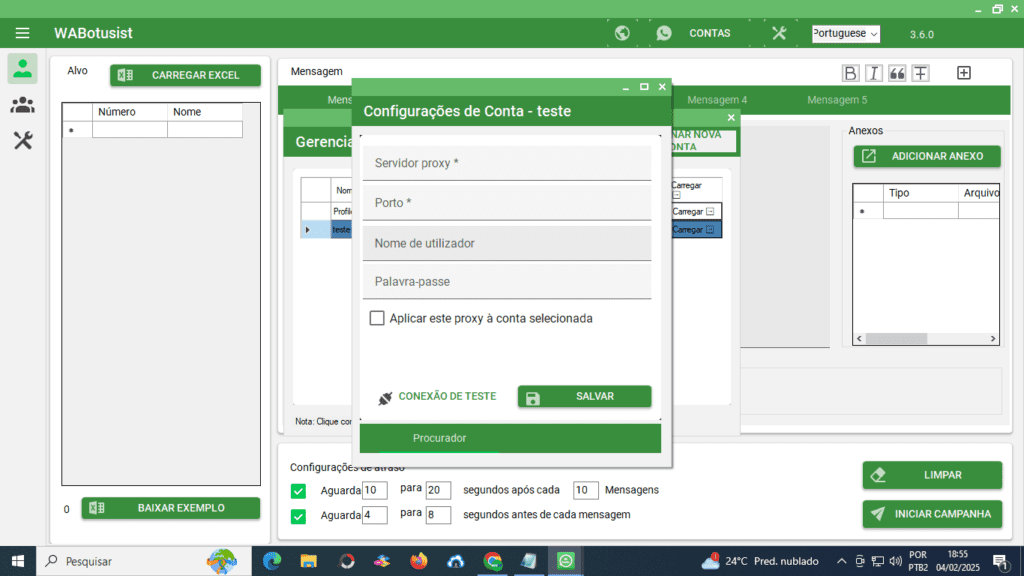Screen dimensions: 1024x576
Task: Open the notification center icon
Action: pos(1000,561)
